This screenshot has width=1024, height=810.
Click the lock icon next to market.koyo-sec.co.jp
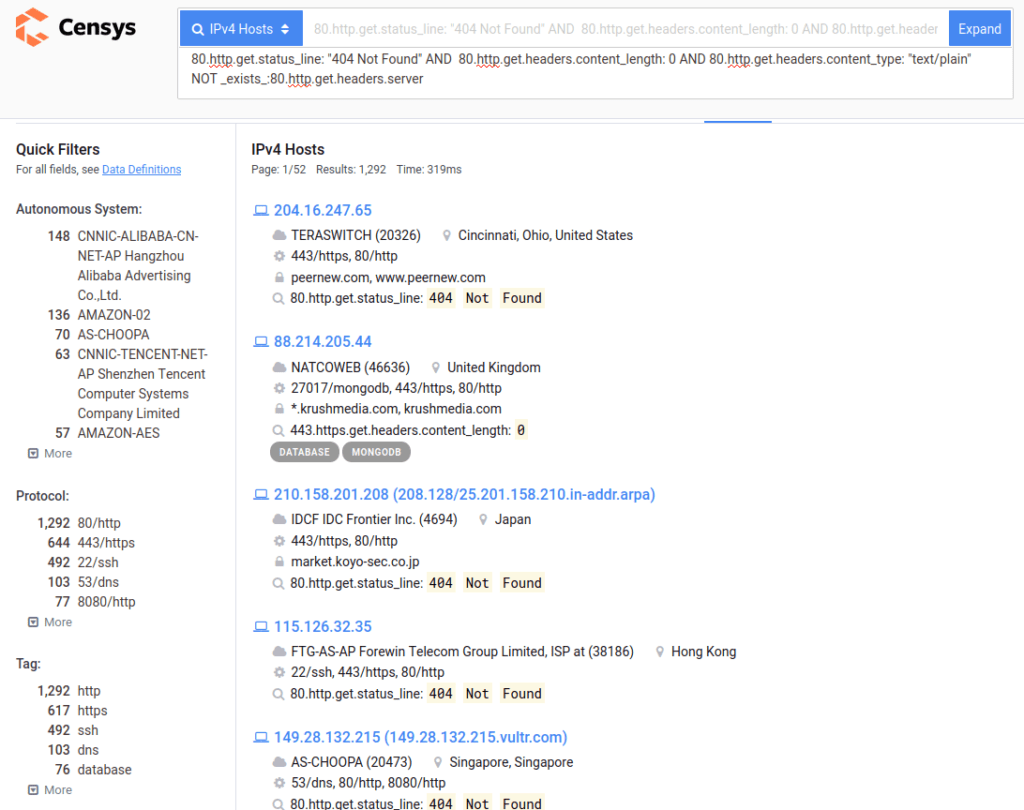click(x=279, y=562)
